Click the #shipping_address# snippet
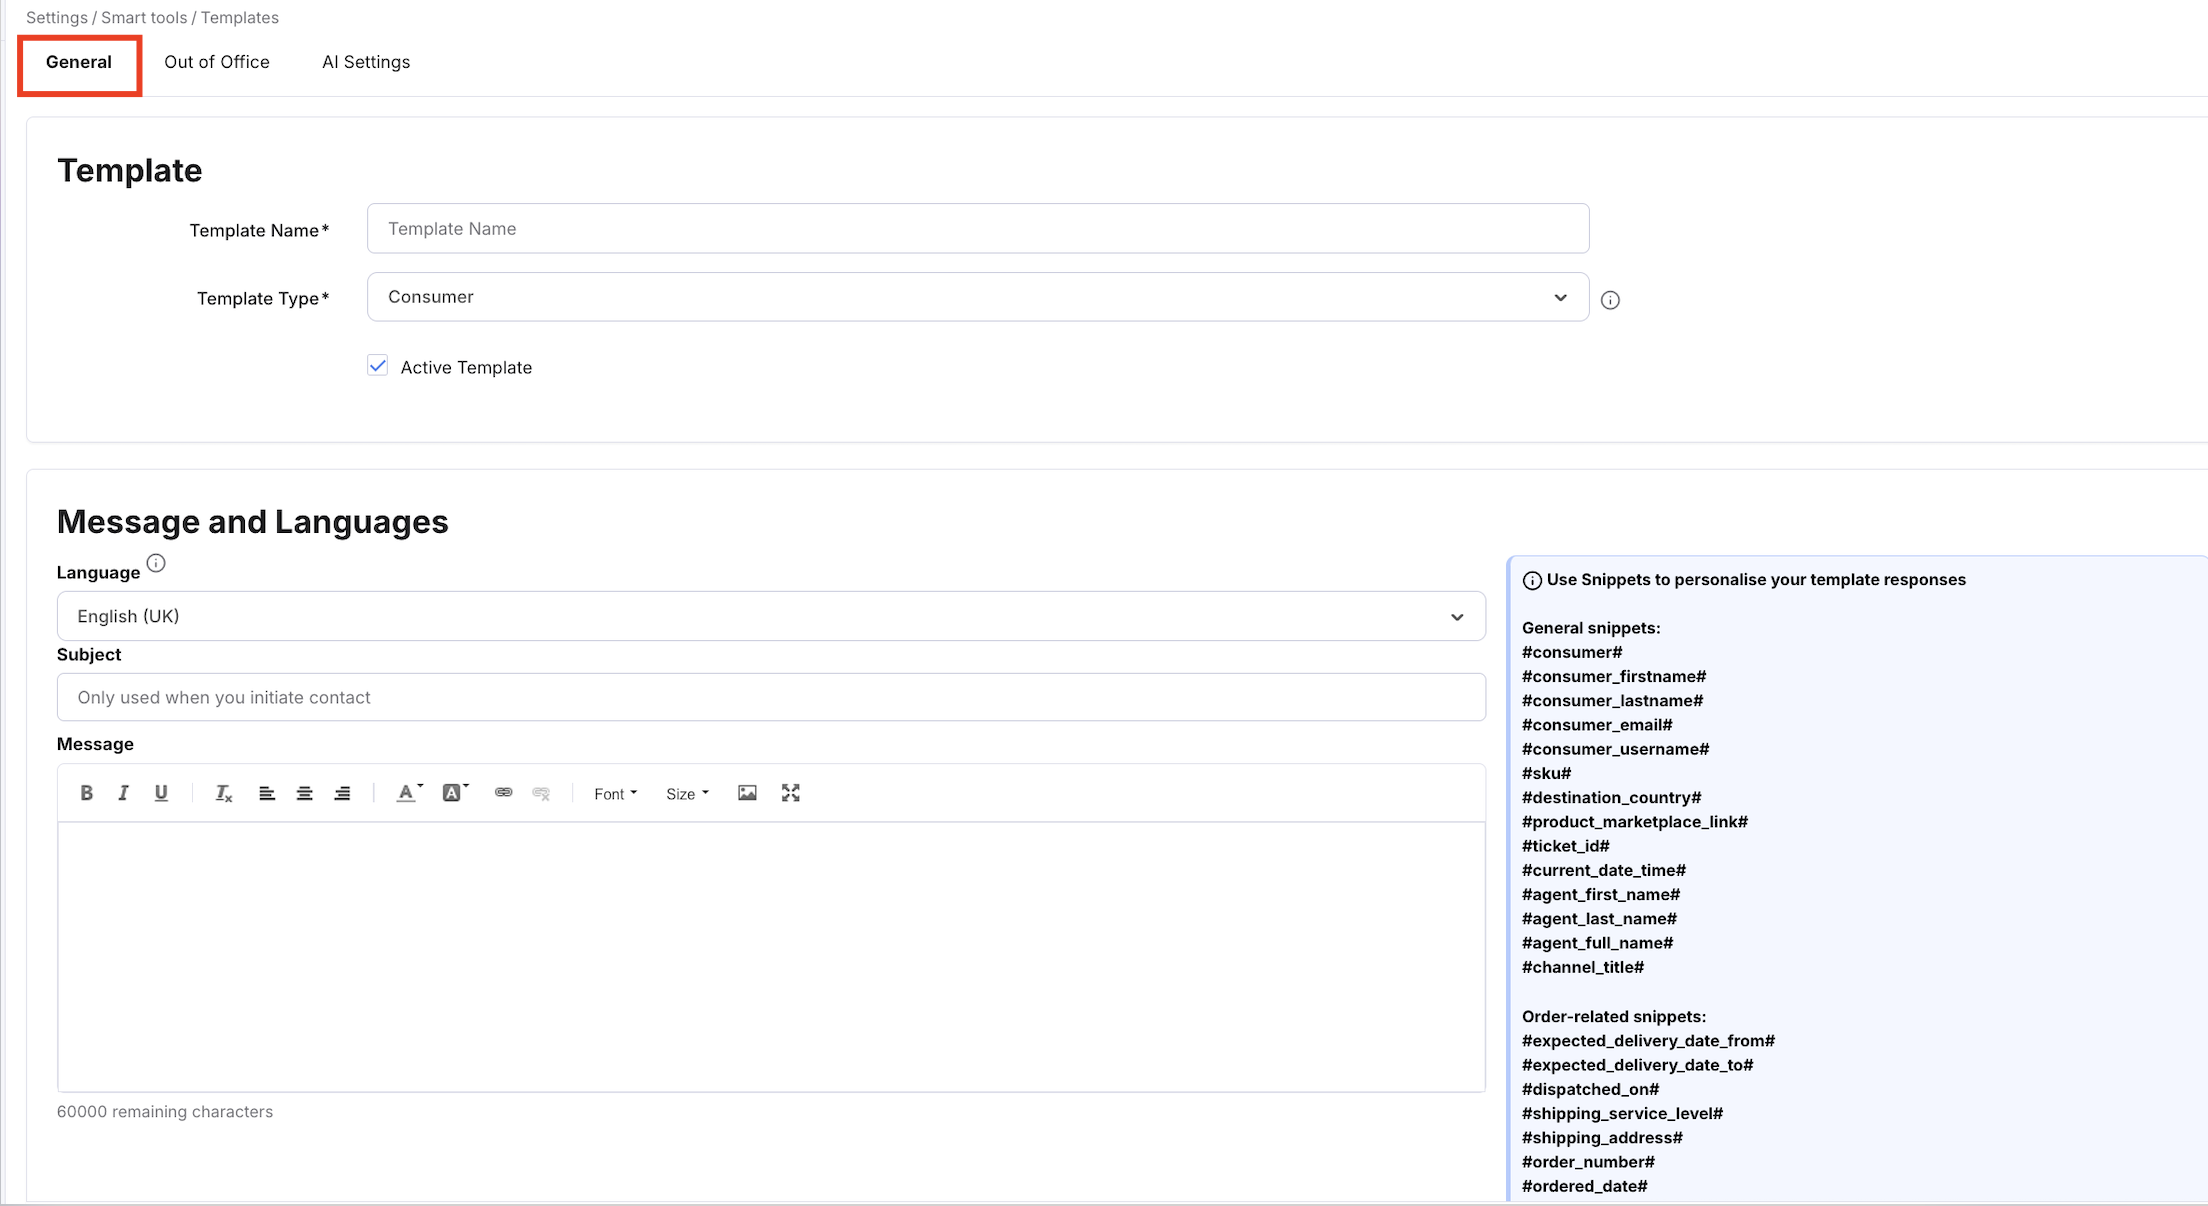This screenshot has width=2208, height=1206. pyautogui.click(x=1603, y=1138)
